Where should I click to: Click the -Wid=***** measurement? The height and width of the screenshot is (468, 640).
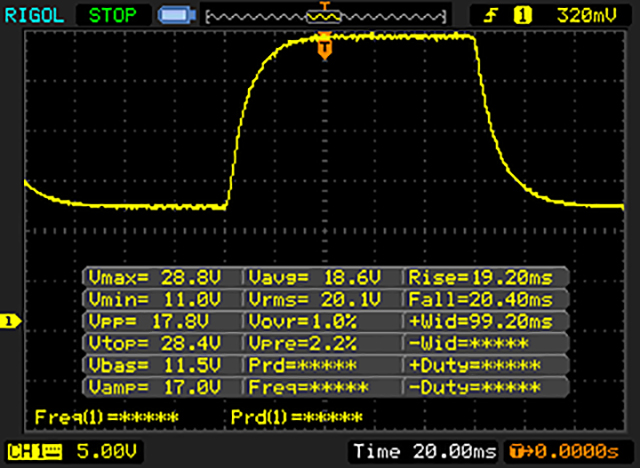[x=469, y=343]
